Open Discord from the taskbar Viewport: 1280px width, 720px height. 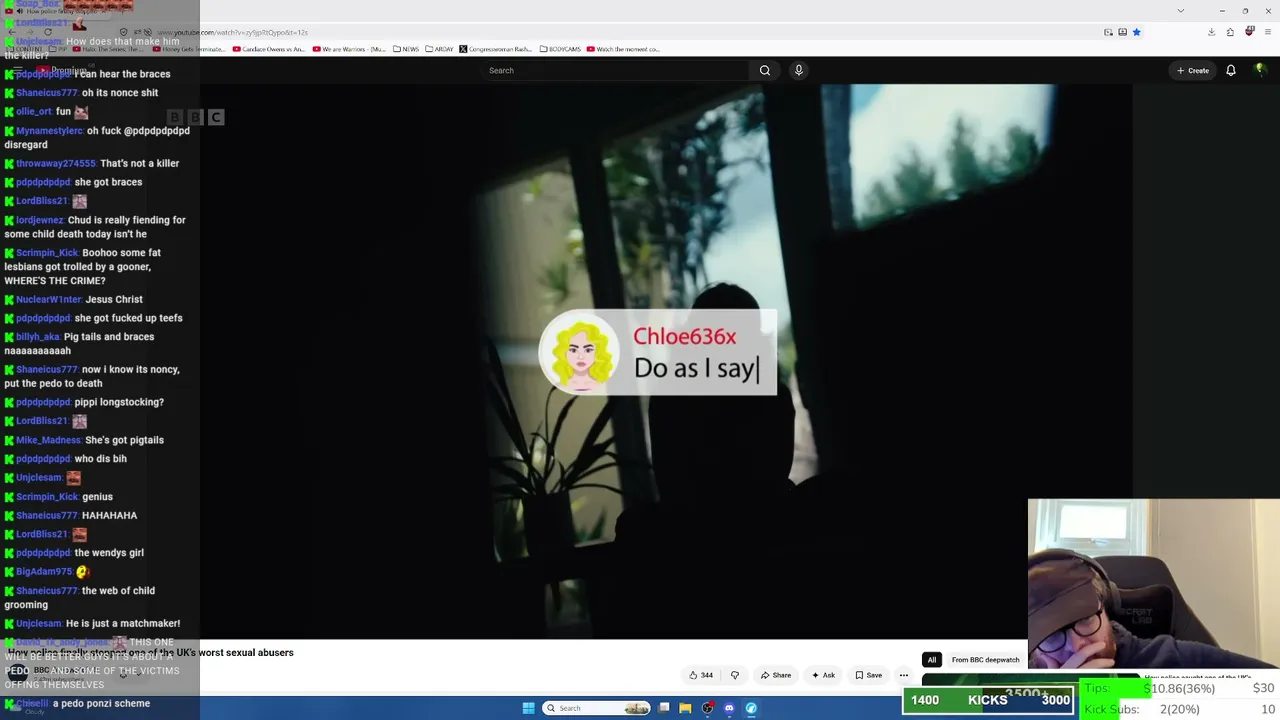[x=729, y=708]
